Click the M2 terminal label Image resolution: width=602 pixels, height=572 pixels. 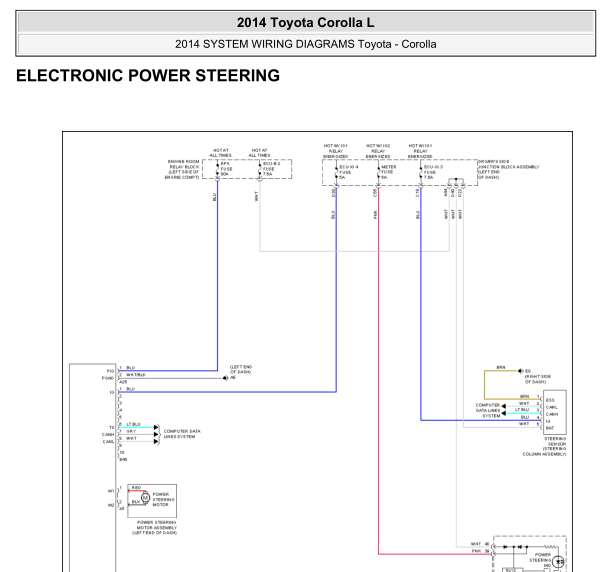111,505
